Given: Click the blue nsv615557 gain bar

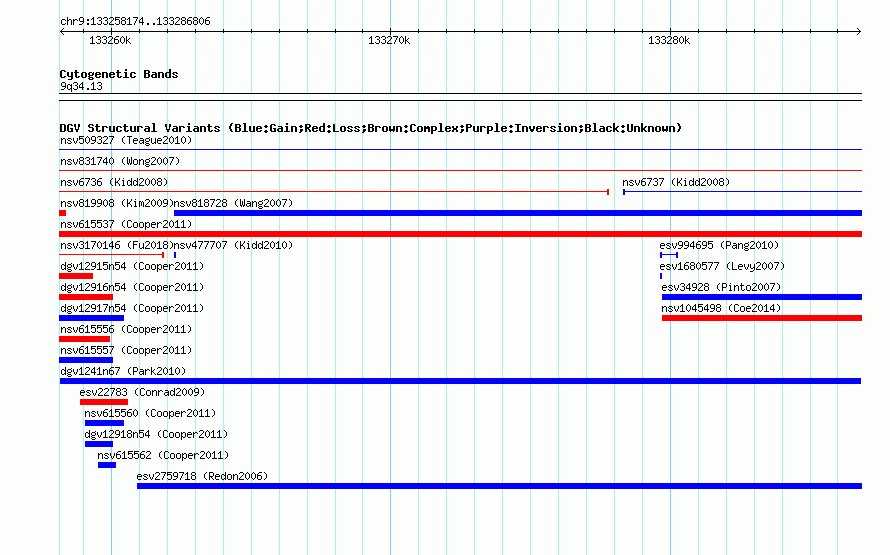Looking at the screenshot, I should click(x=86, y=360).
